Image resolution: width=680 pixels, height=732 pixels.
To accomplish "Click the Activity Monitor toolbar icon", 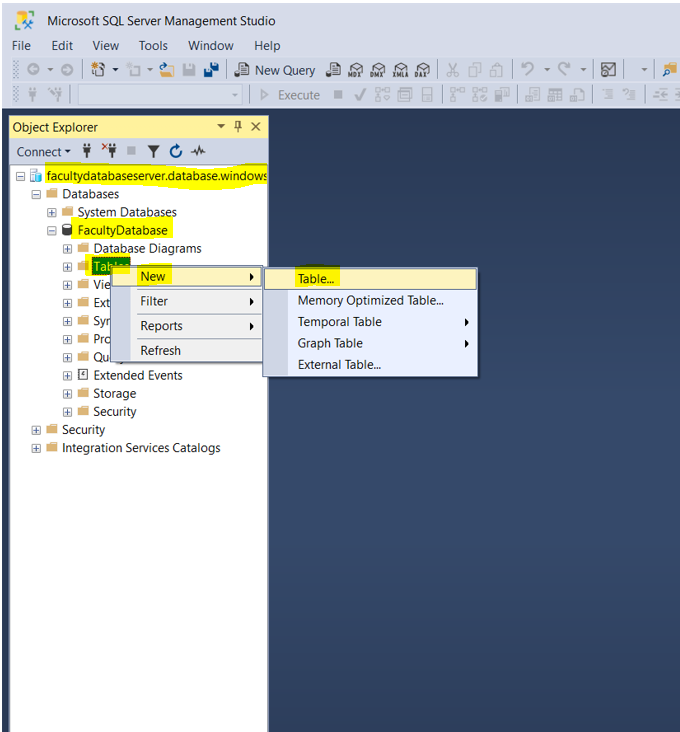I will click(608, 70).
